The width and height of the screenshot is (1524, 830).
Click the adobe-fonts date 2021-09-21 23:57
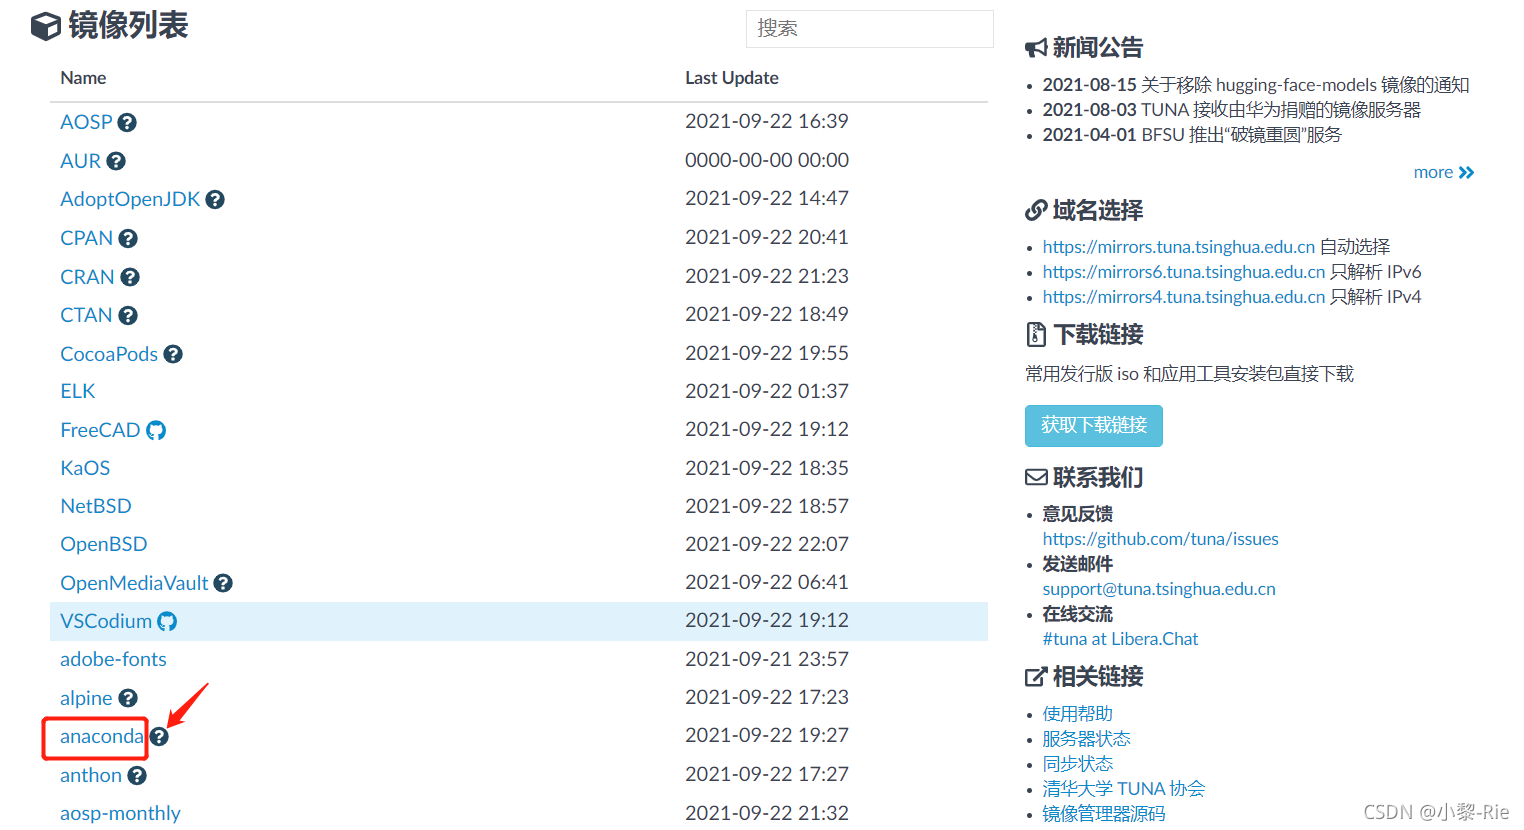coord(767,659)
